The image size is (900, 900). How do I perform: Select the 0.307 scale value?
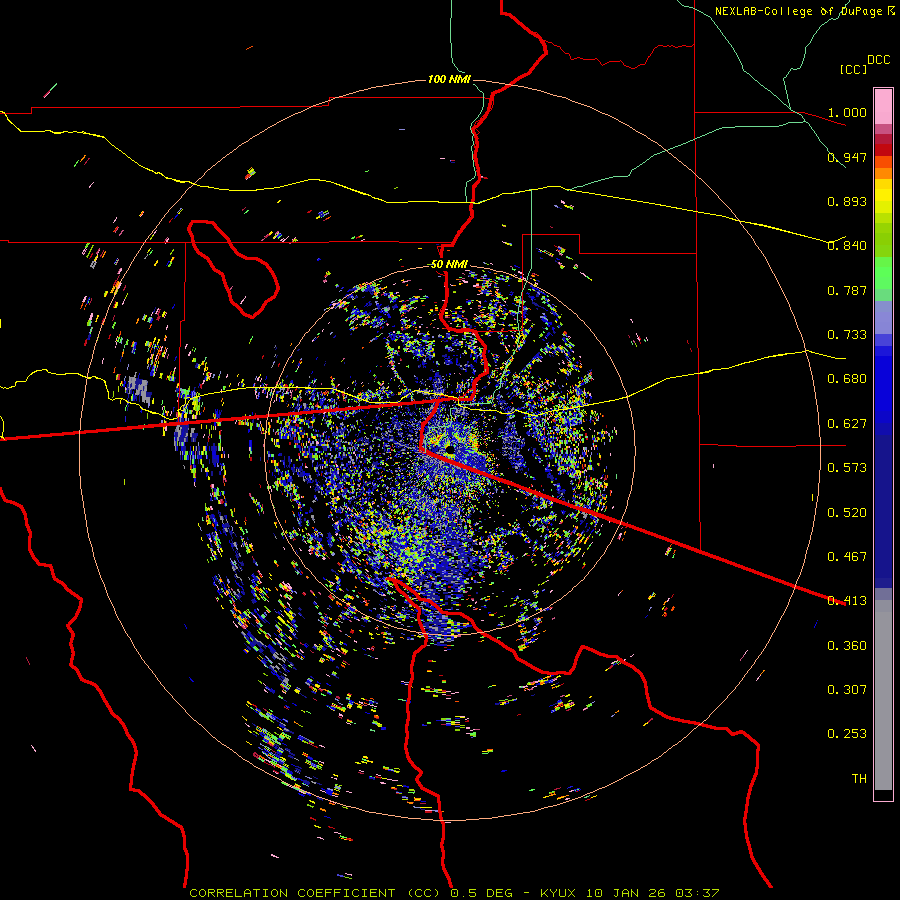pos(847,690)
